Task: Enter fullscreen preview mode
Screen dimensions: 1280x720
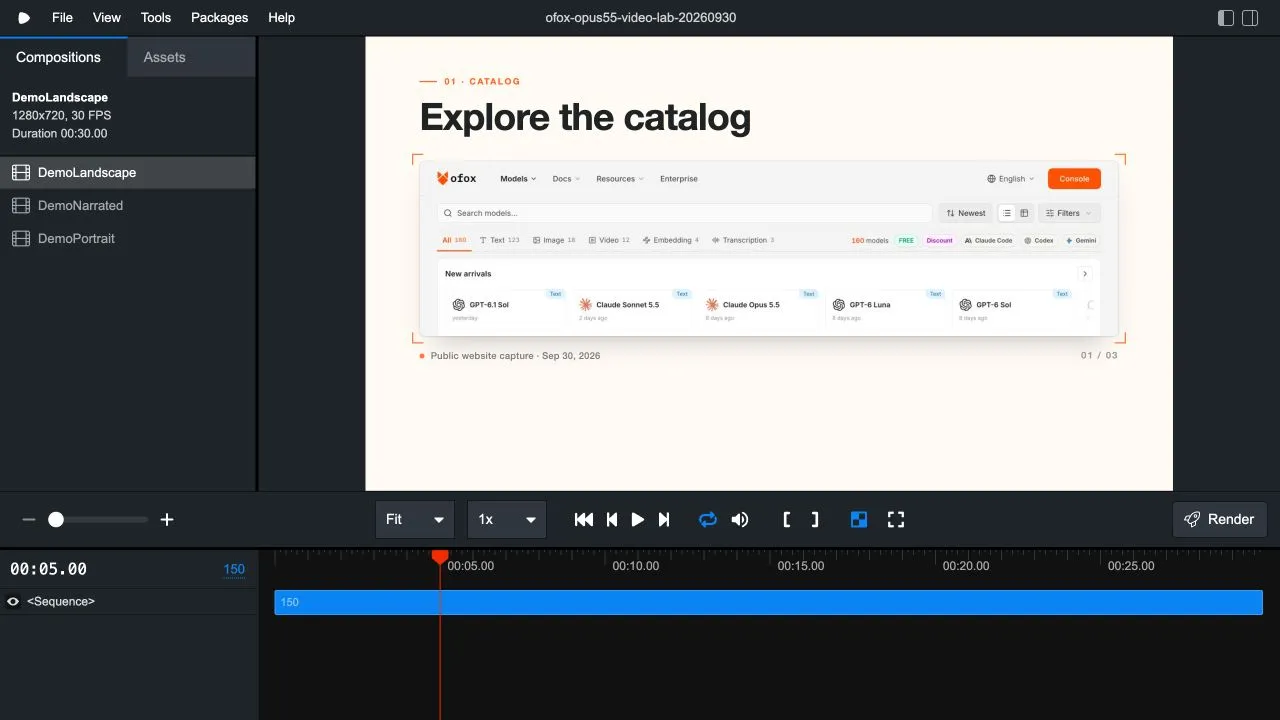Action: click(x=896, y=519)
